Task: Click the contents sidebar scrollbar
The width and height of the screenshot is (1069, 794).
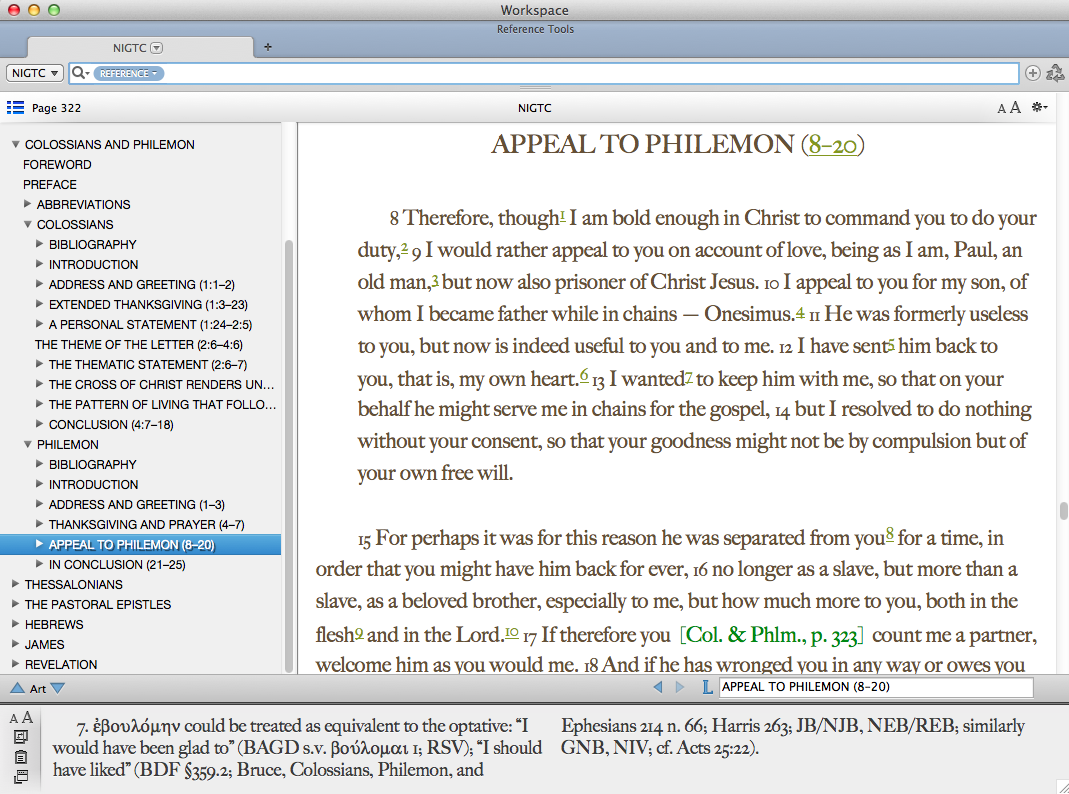Action: click(x=288, y=457)
